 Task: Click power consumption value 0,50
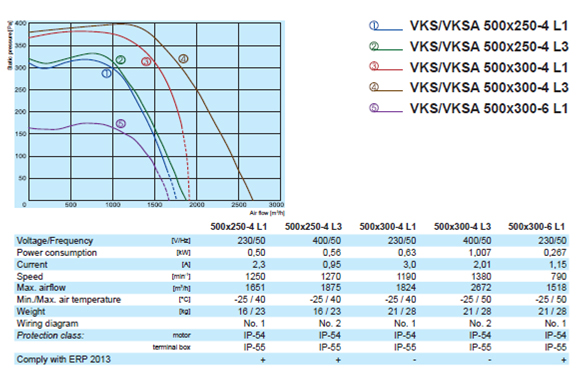pyautogui.click(x=257, y=253)
